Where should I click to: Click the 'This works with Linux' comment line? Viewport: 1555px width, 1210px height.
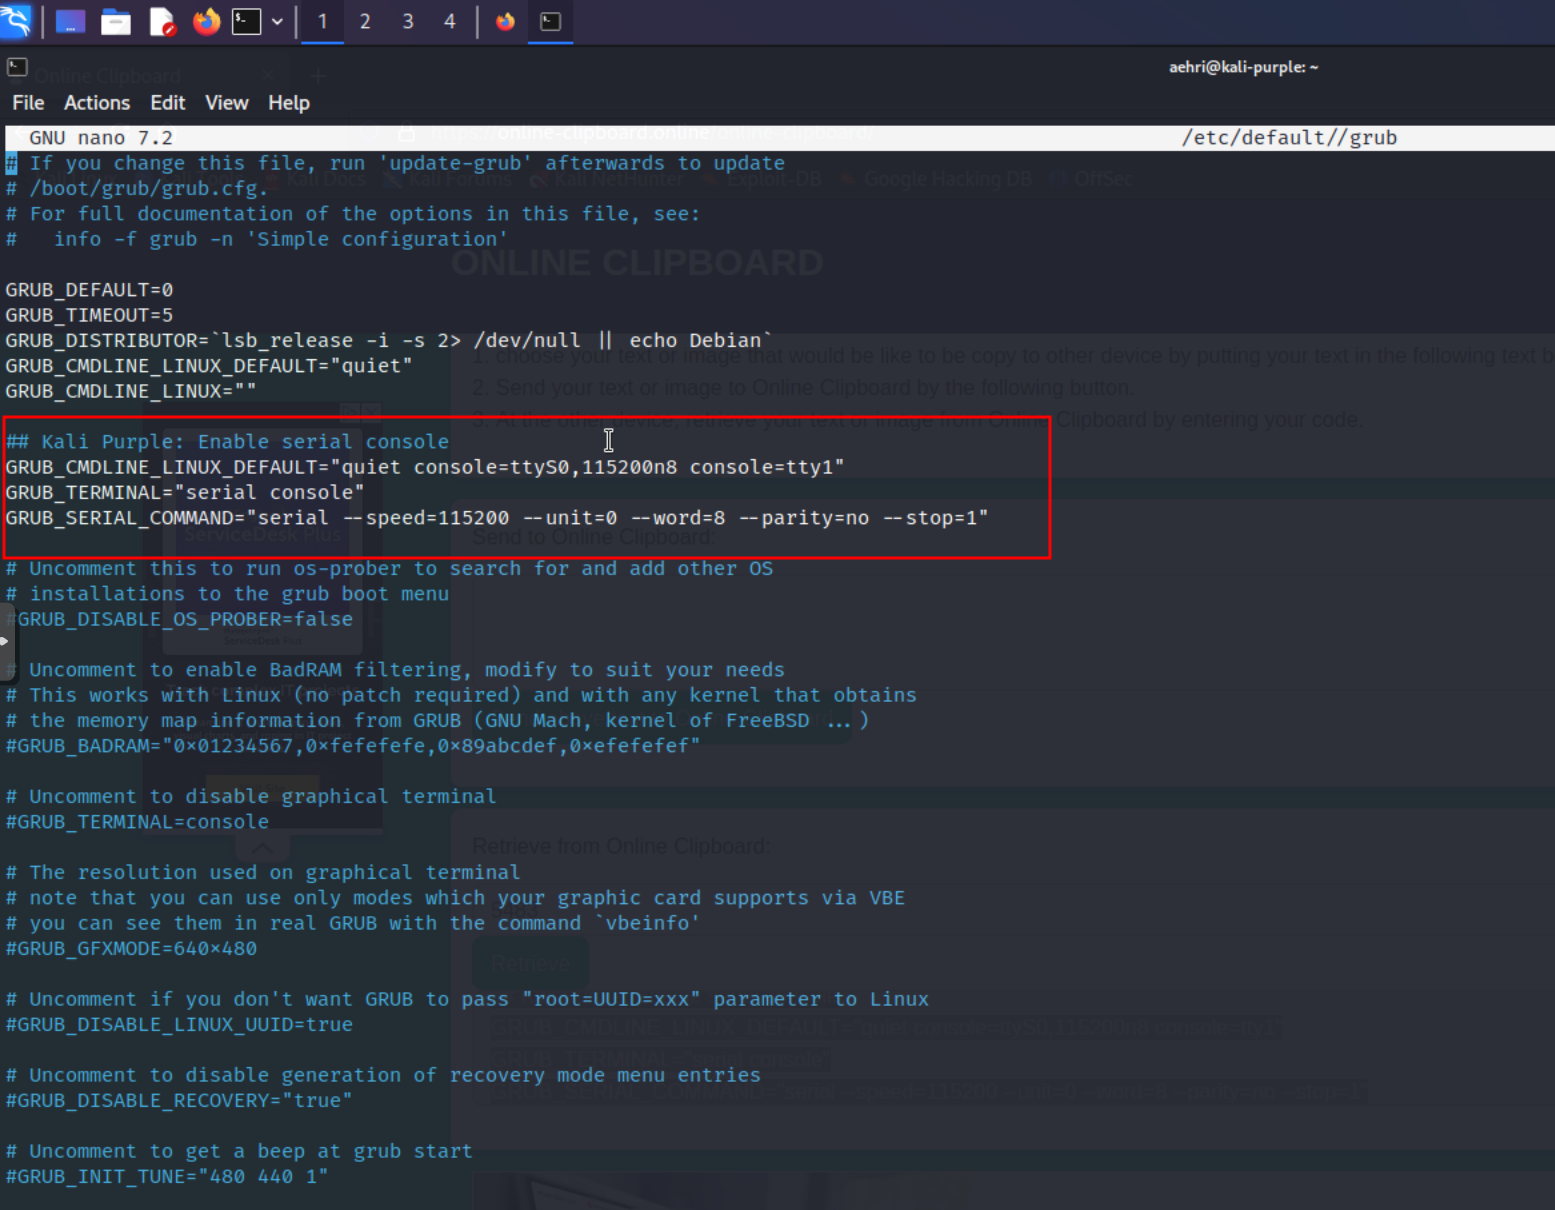pyautogui.click(x=461, y=695)
